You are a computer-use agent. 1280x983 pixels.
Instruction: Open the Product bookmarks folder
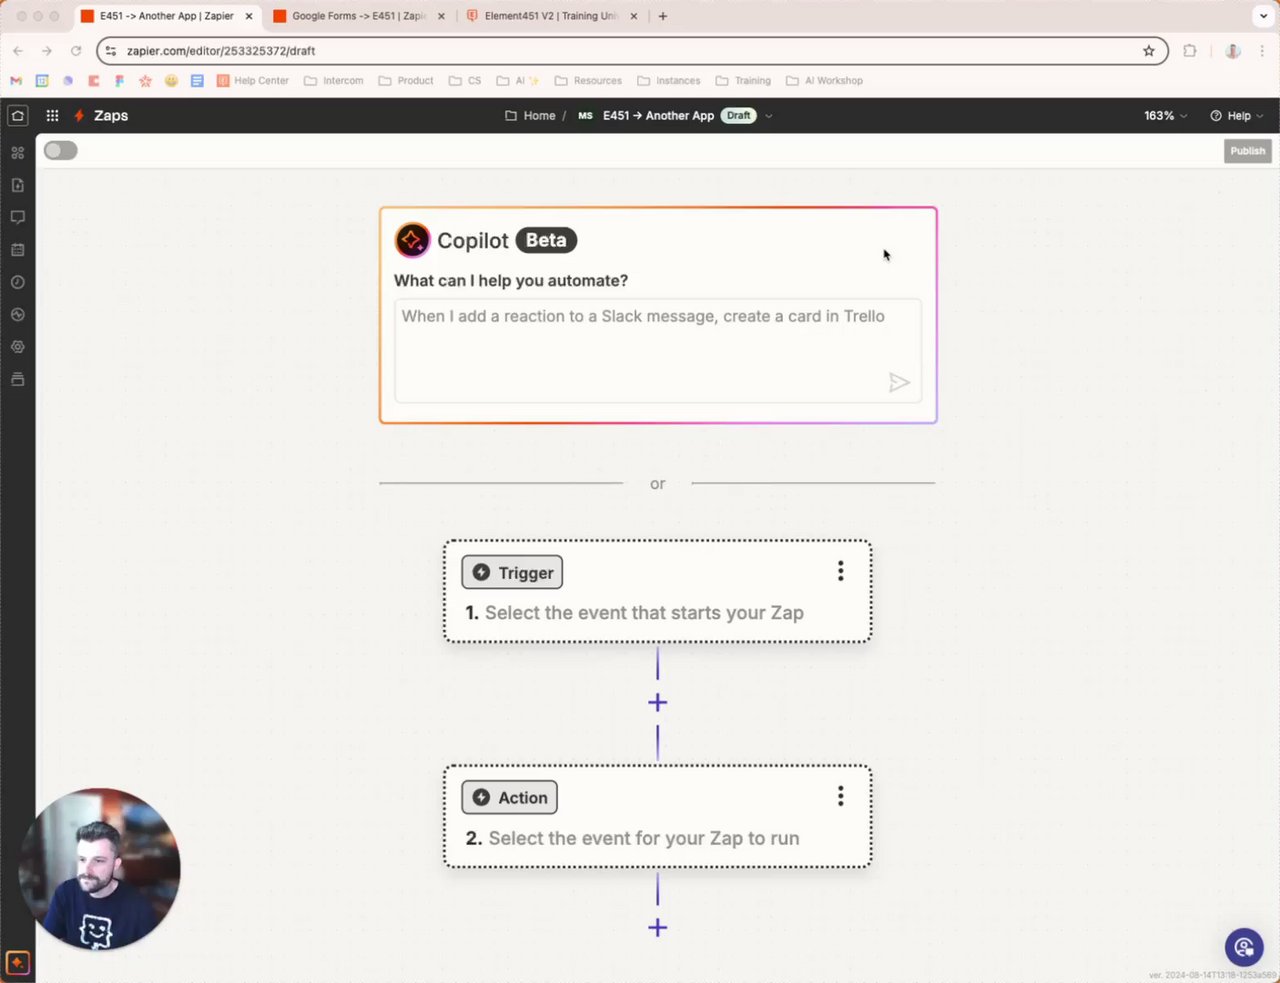(x=406, y=81)
